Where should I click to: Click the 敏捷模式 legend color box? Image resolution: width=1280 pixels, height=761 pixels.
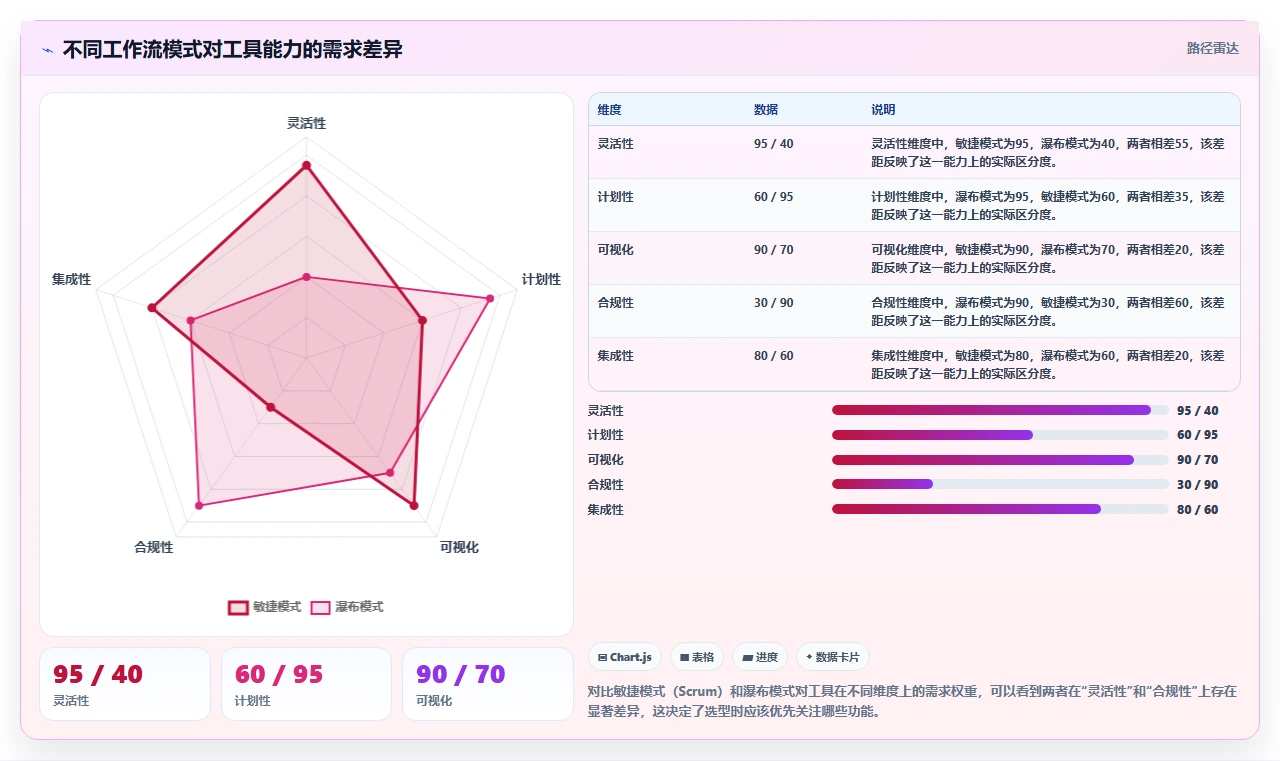coord(238,607)
